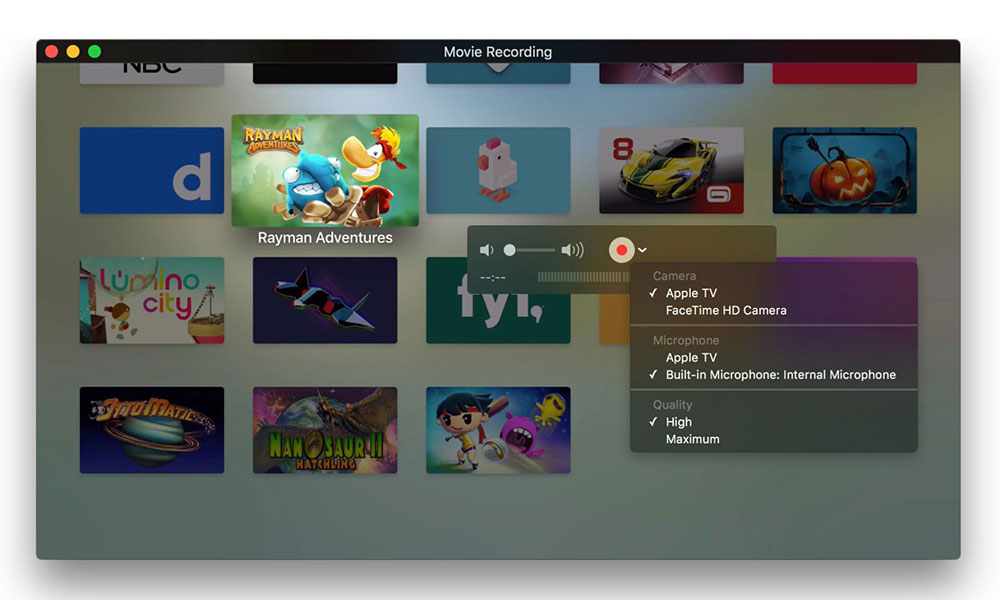Choose FaceTime HD Camera as camera source

pos(726,311)
